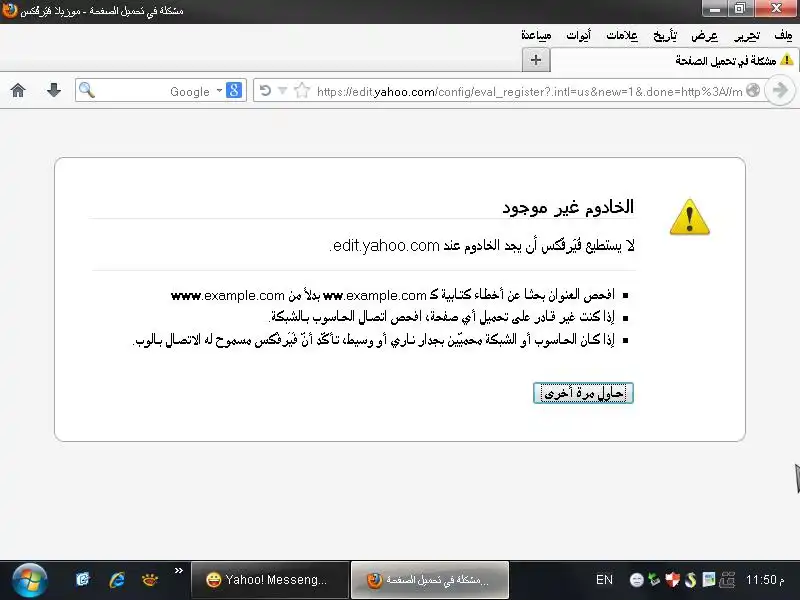Click the Yahoo Messenger smiley tray icon
Image resolution: width=800 pixels, height=600 pixels.
click(x=636, y=580)
